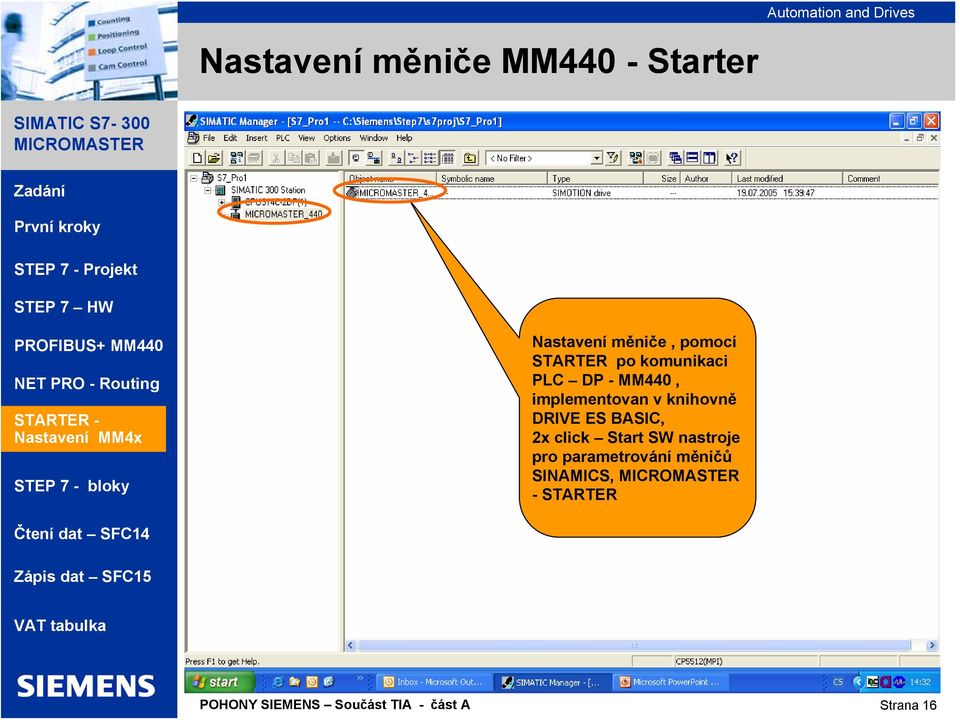Open the Insert menu
Screen dimensions: 960x720
pyautogui.click(x=257, y=138)
